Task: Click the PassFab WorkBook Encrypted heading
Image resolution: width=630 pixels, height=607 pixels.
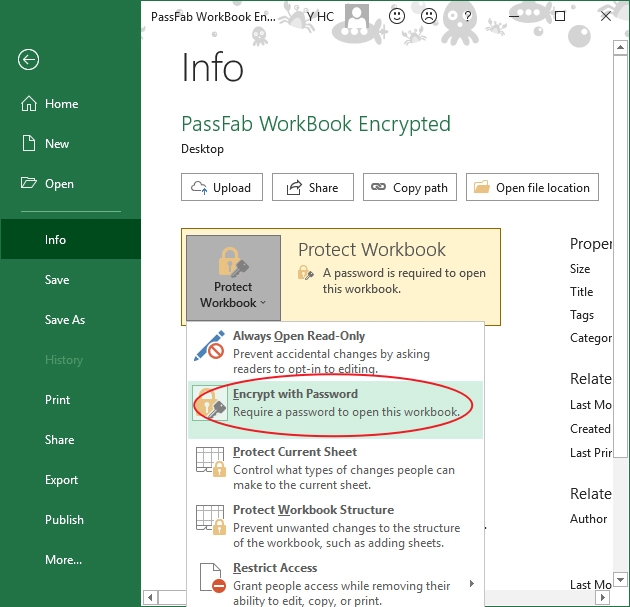Action: click(316, 124)
